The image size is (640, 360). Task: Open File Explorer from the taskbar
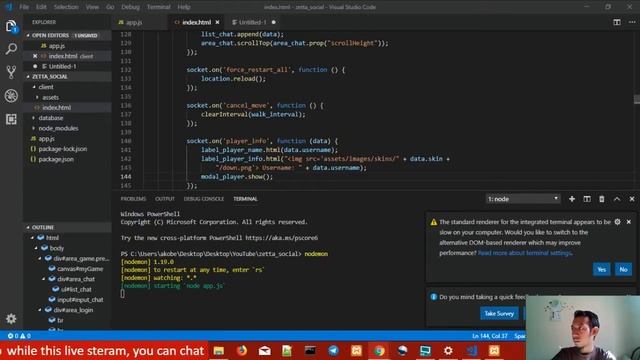219,351
